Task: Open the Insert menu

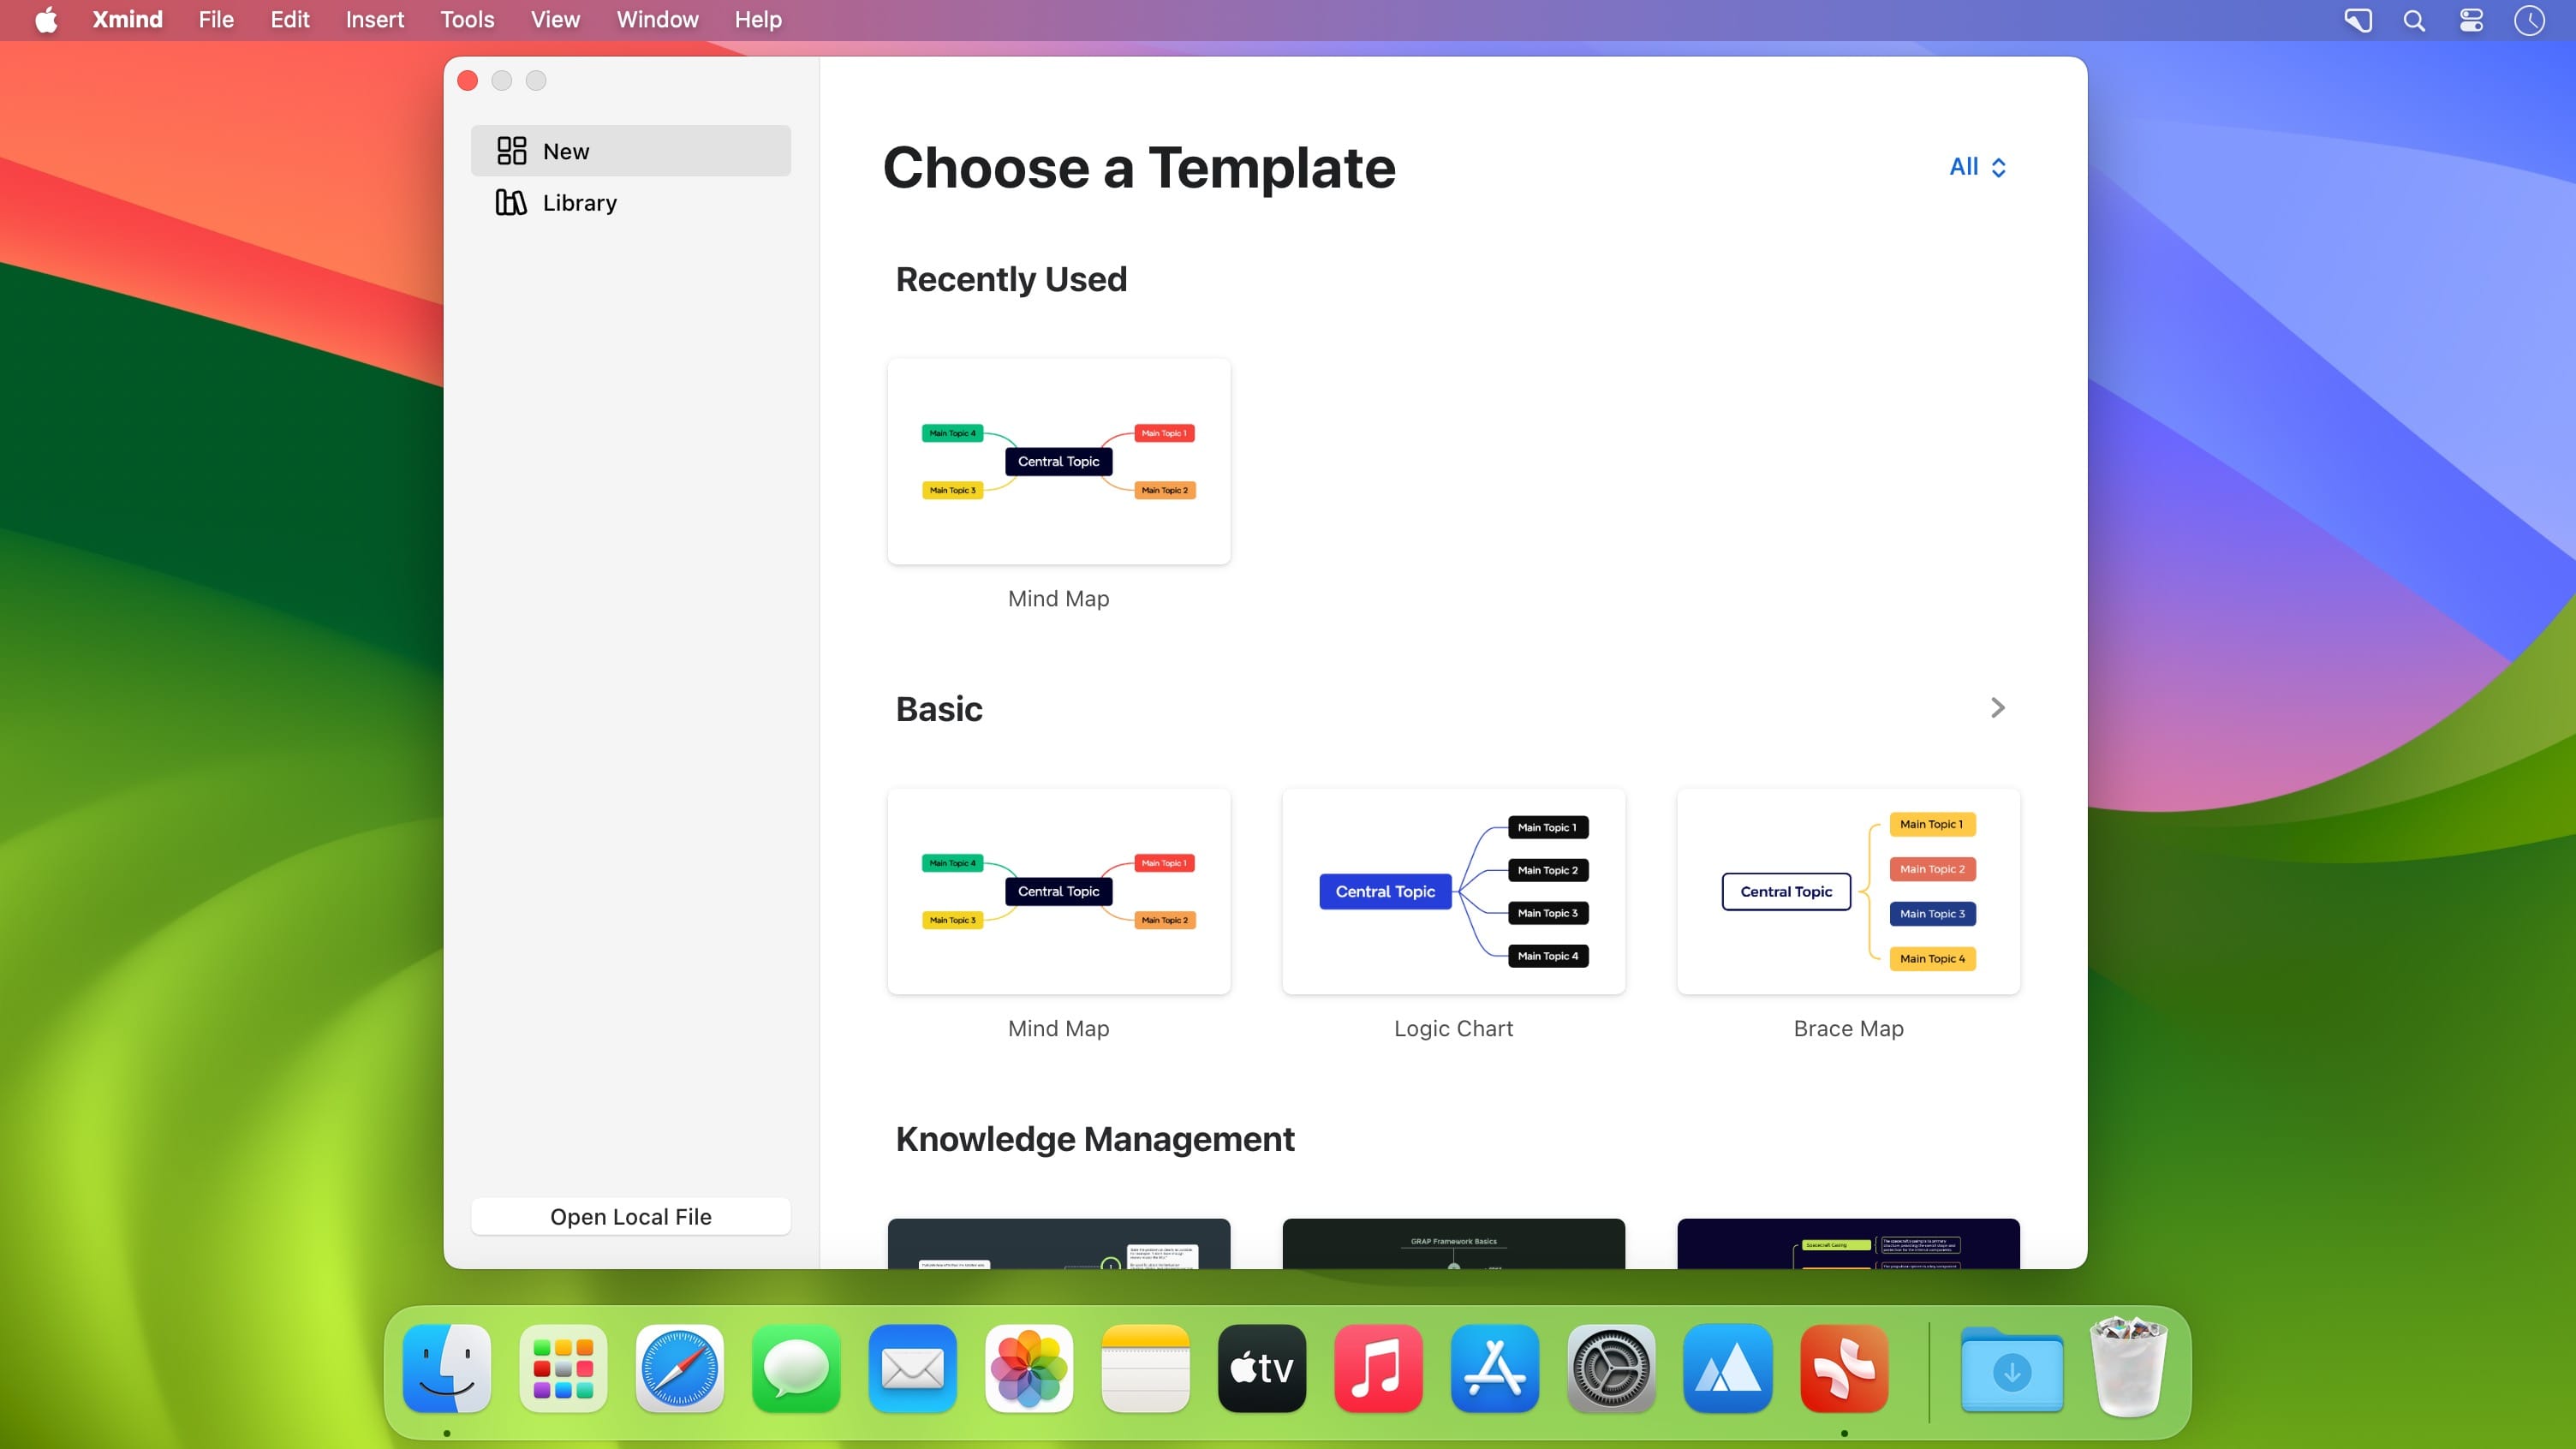Action: 375,20
